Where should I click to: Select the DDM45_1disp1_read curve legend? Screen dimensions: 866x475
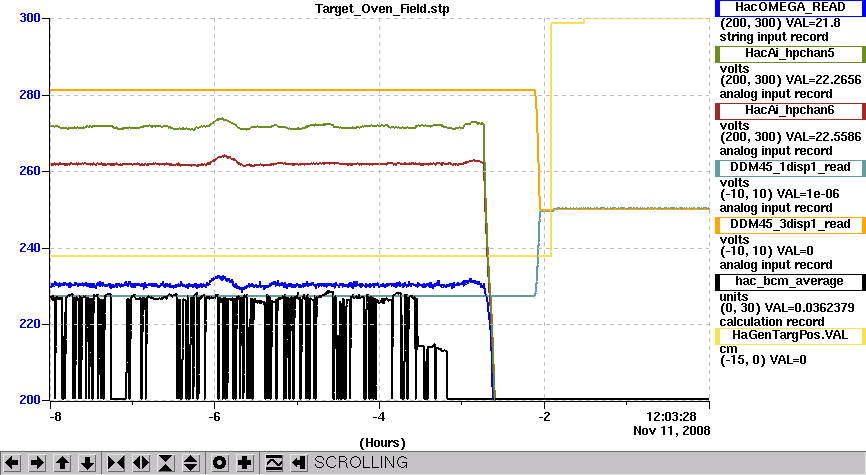[790, 167]
